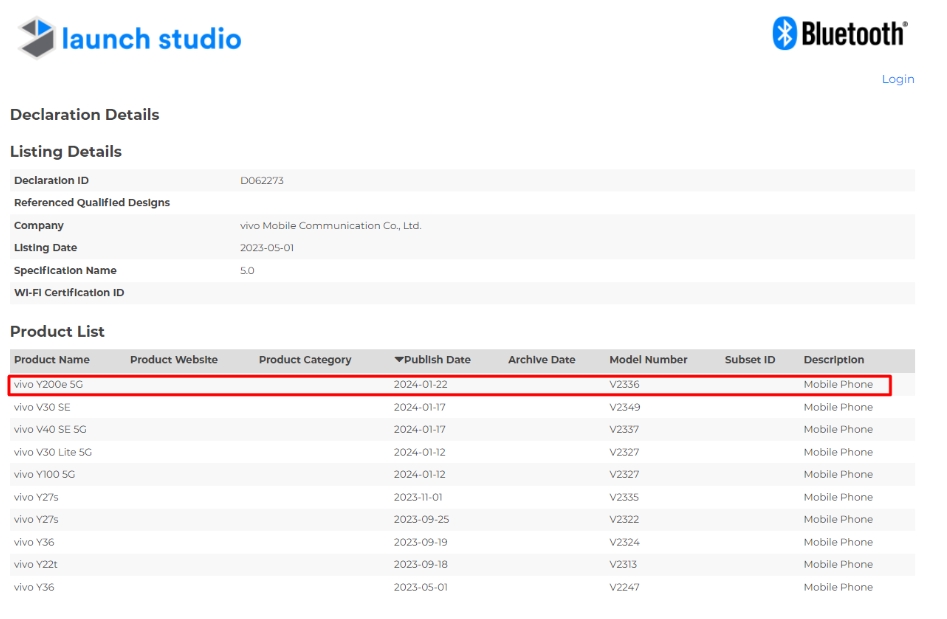
Task: Select the vivo Y22t product name
Action: coord(36,565)
